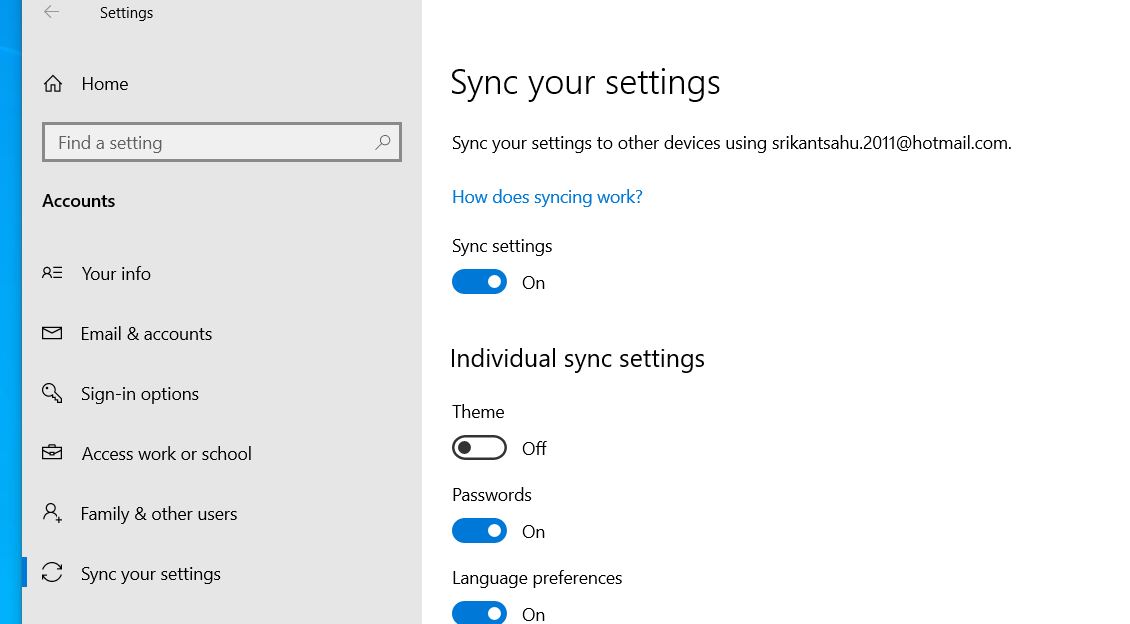Select 'Email & accounts' text in sidebar
Screen dimensions: 1130x624
[146, 333]
